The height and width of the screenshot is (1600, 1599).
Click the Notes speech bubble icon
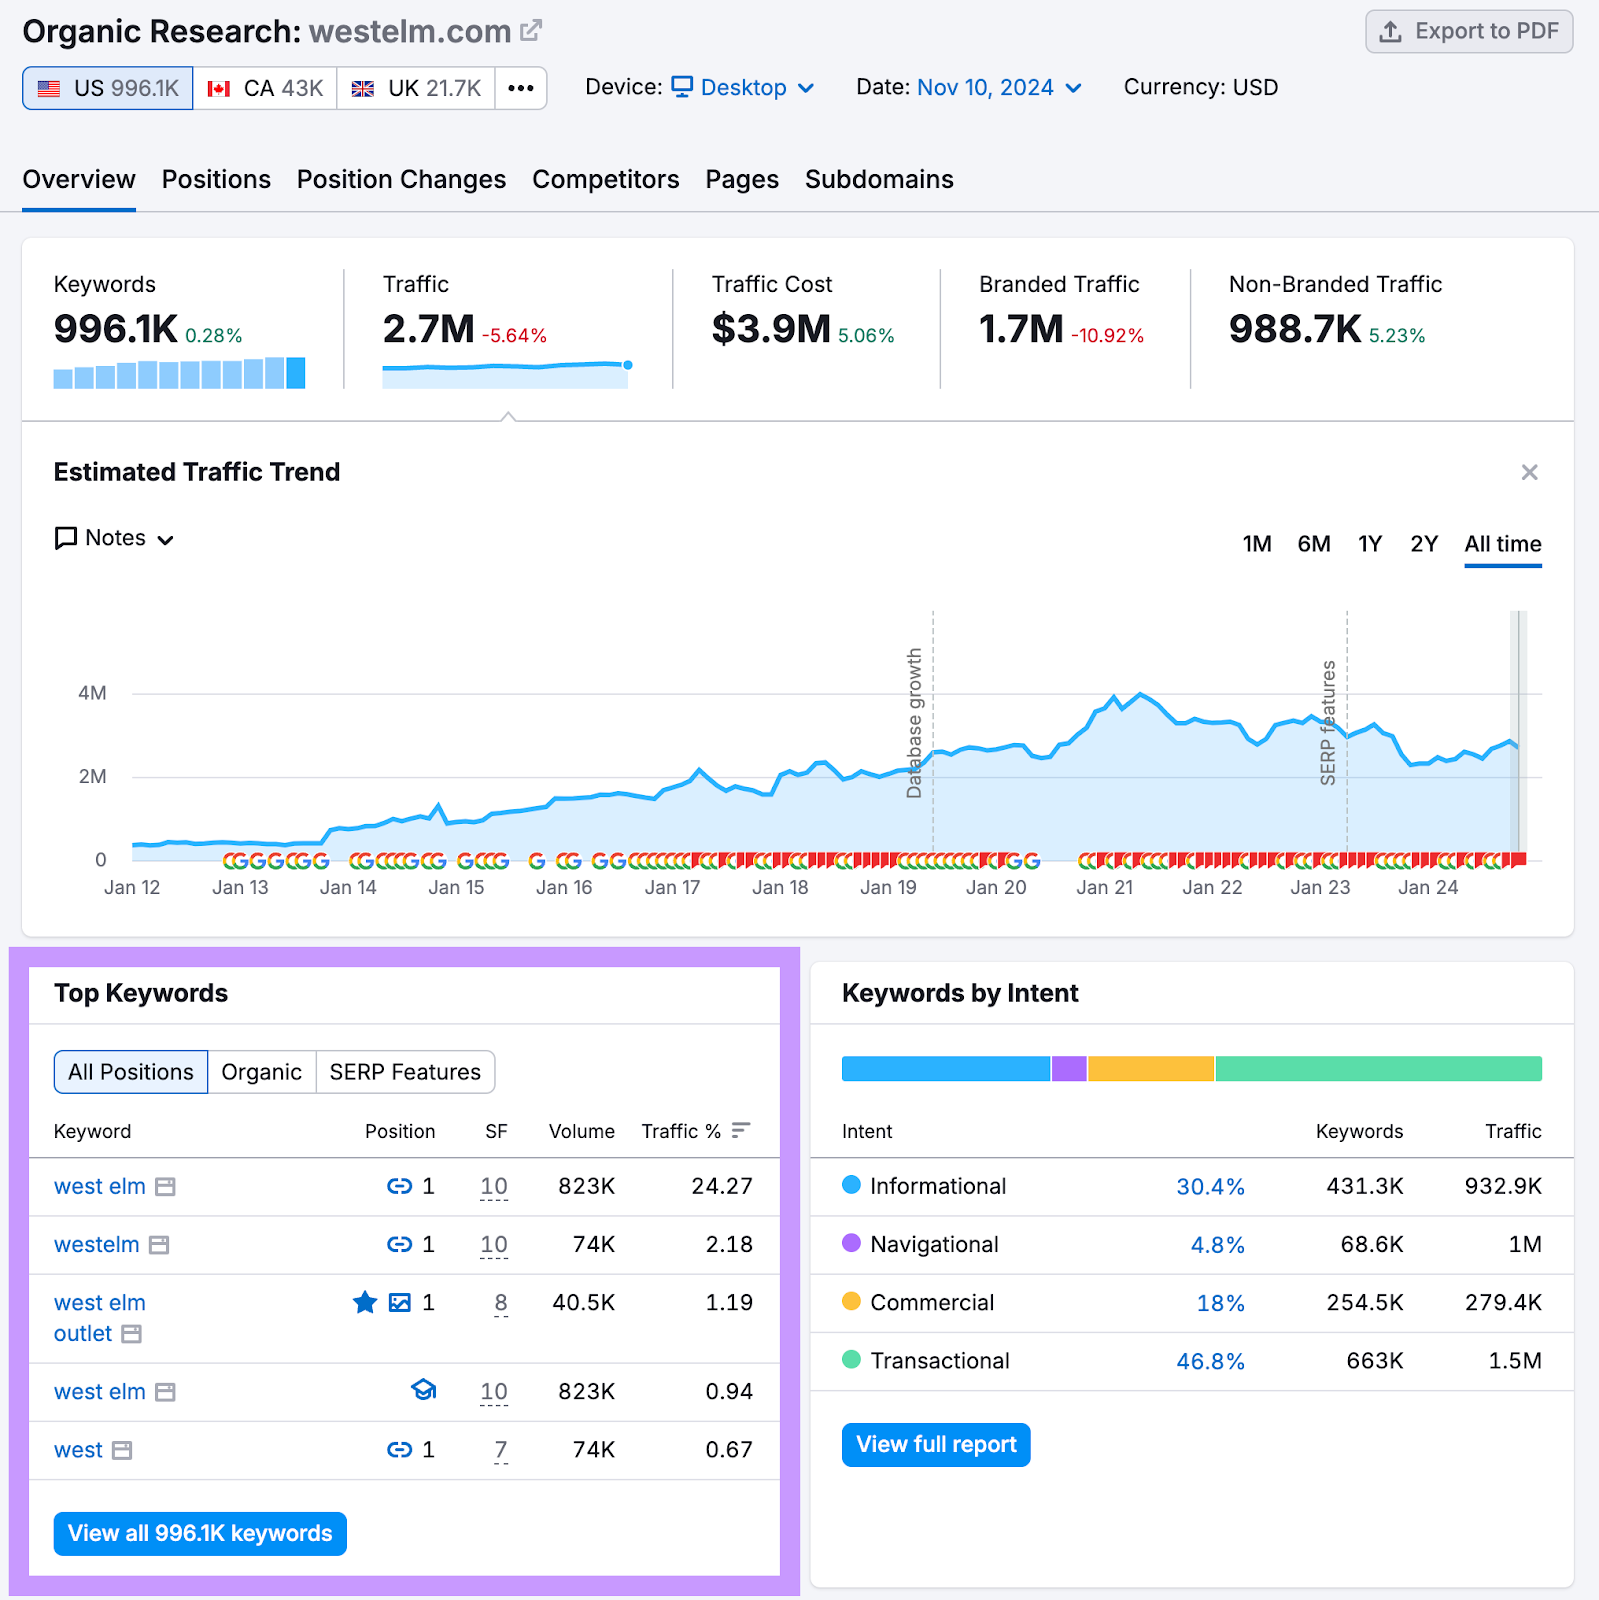pyautogui.click(x=66, y=538)
